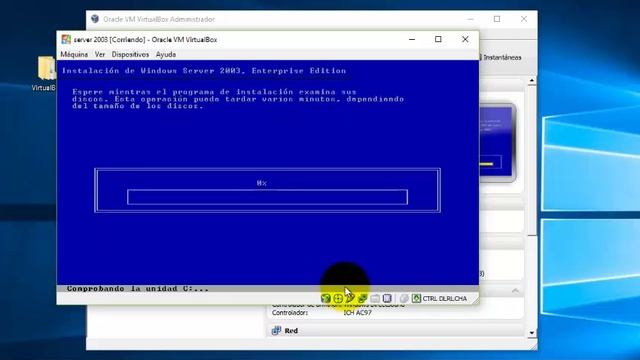
Task: Click the shared folders status icon
Action: 375,298
